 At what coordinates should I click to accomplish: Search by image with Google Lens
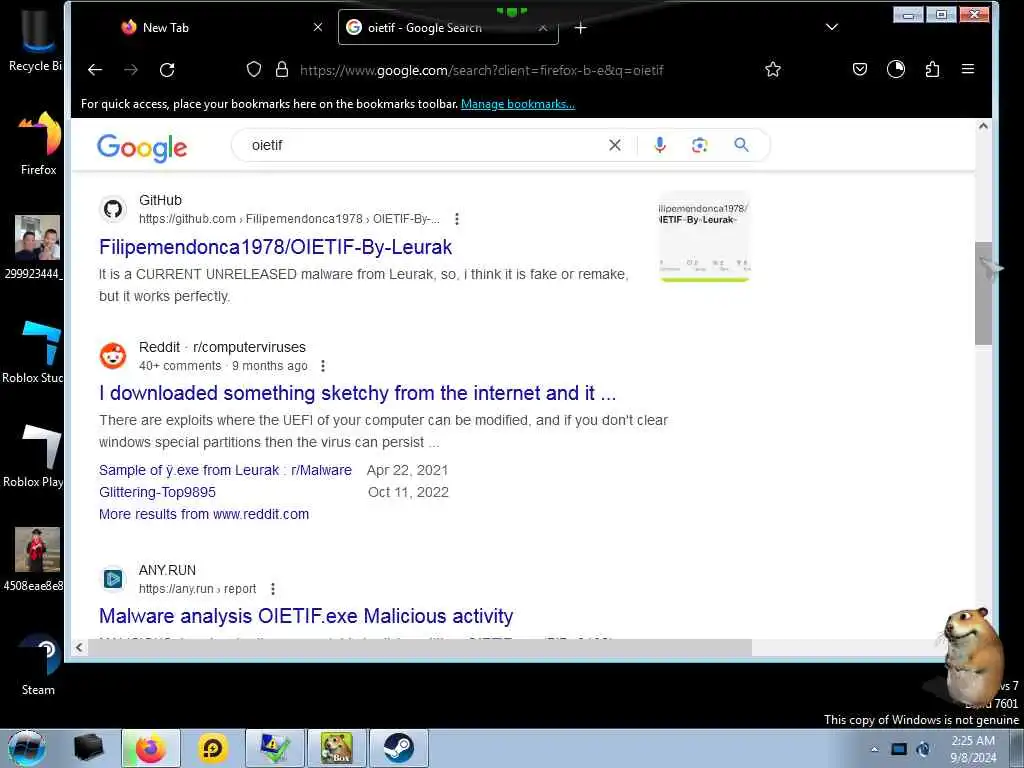(x=699, y=145)
